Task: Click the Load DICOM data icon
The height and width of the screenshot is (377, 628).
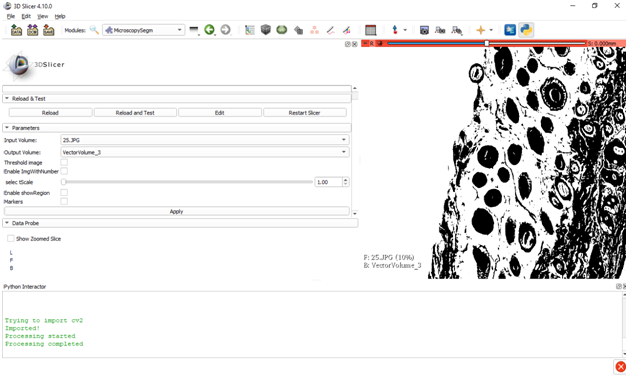Action: point(32,30)
